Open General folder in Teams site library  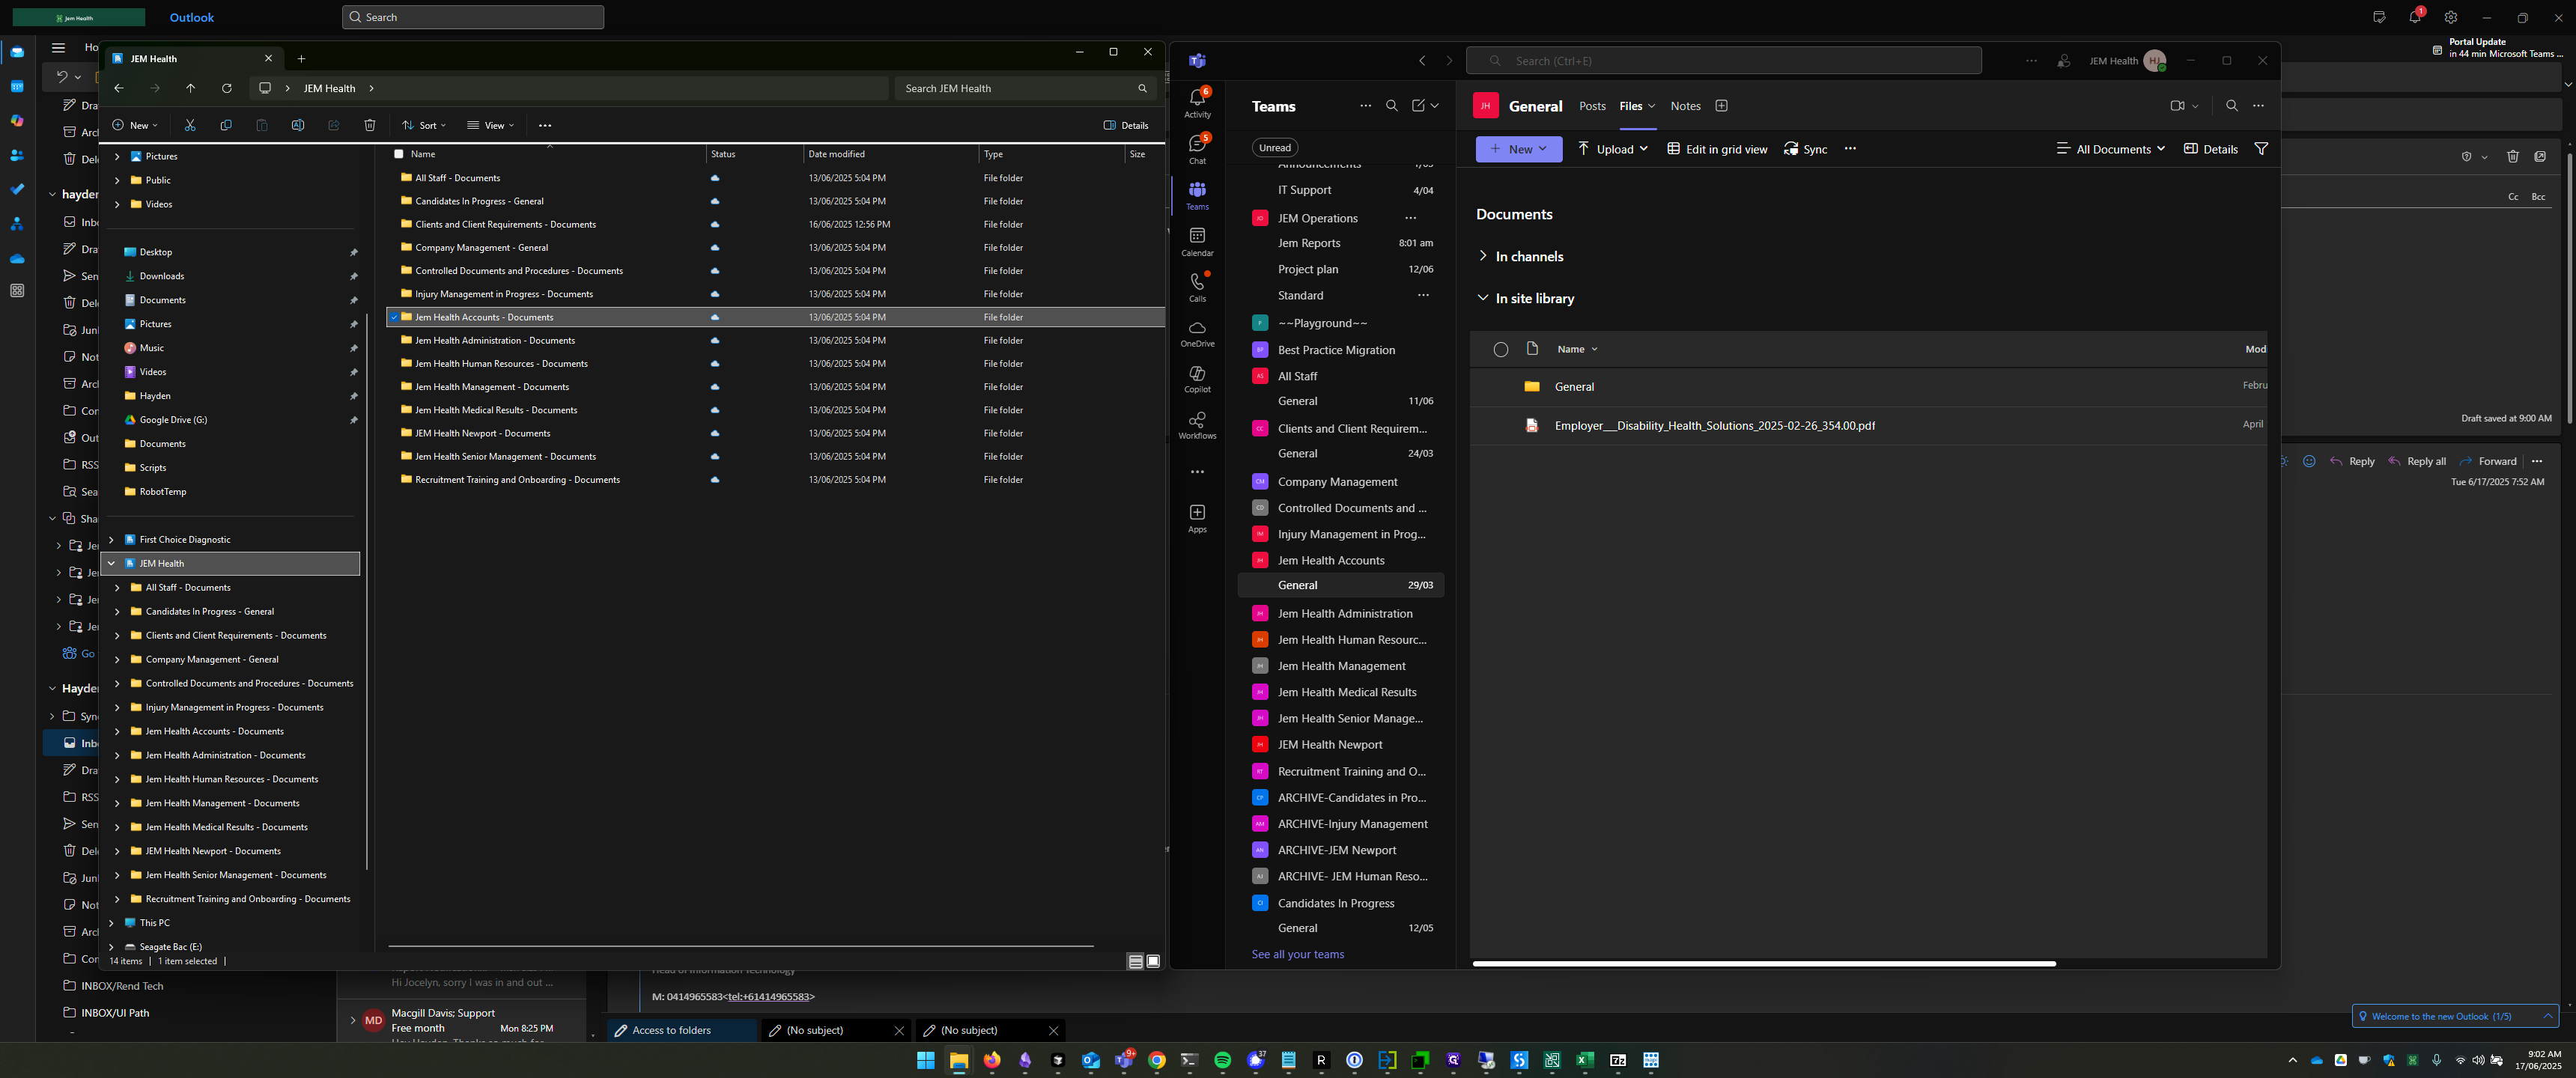1574,386
